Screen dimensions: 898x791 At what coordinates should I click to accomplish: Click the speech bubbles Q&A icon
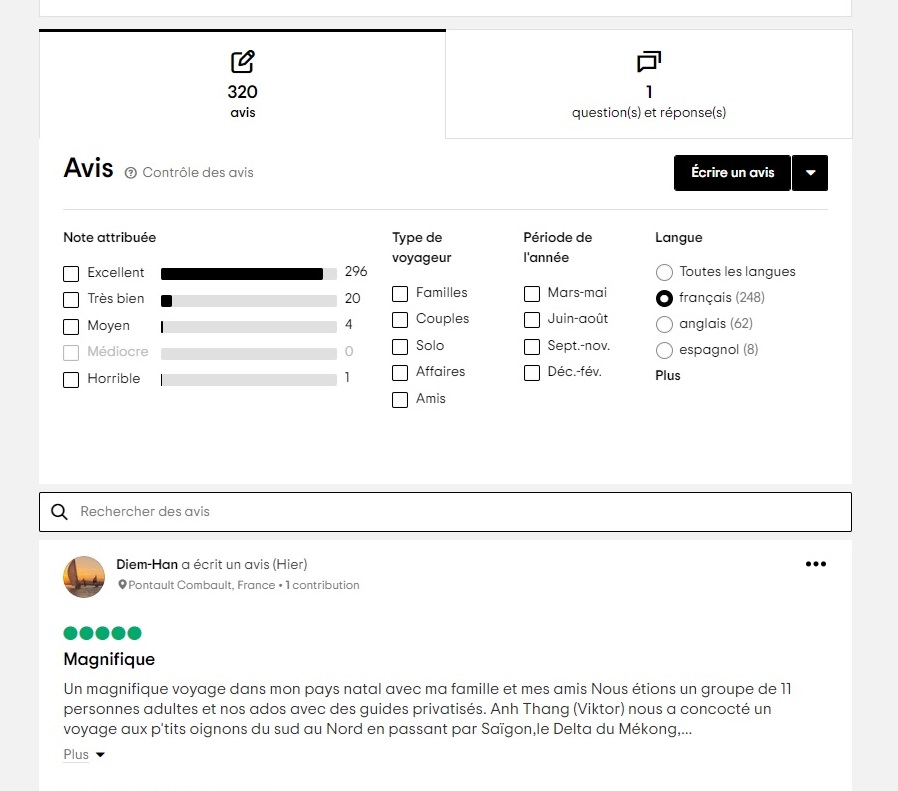649,62
